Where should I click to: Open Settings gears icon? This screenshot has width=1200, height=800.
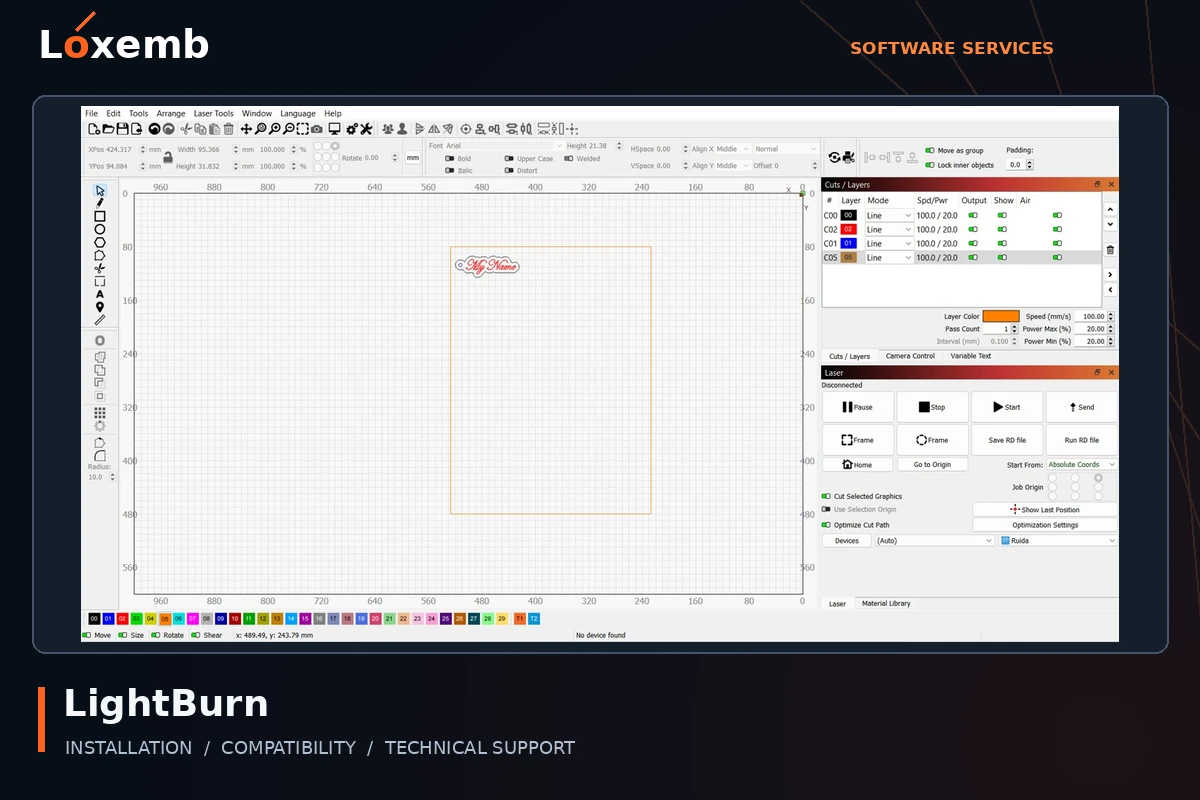[x=351, y=129]
